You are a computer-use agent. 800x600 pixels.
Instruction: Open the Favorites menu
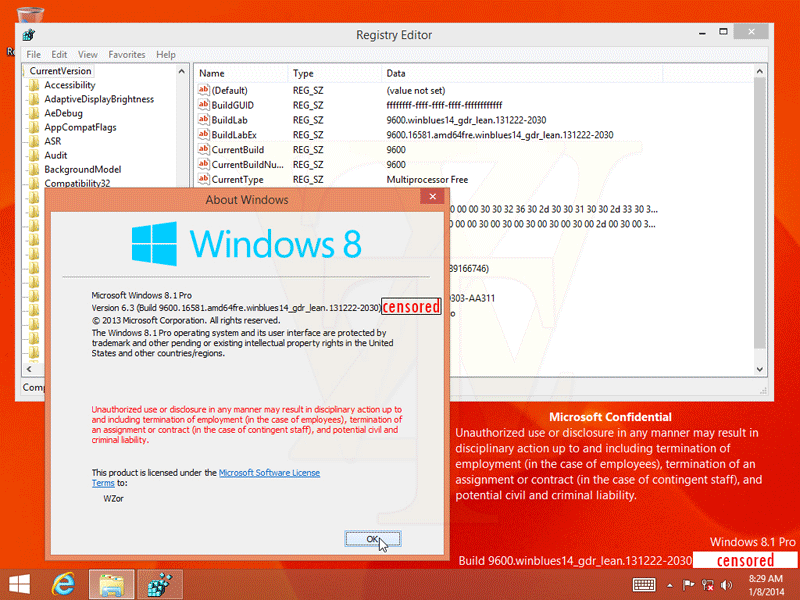(127, 54)
